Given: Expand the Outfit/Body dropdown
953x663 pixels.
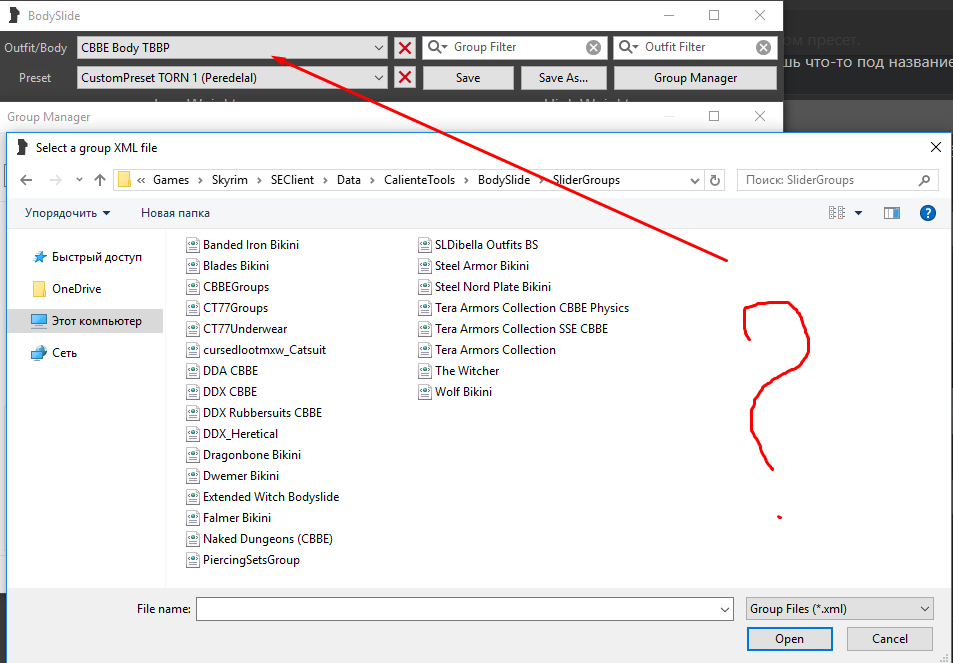Looking at the screenshot, I should pyautogui.click(x=378, y=47).
